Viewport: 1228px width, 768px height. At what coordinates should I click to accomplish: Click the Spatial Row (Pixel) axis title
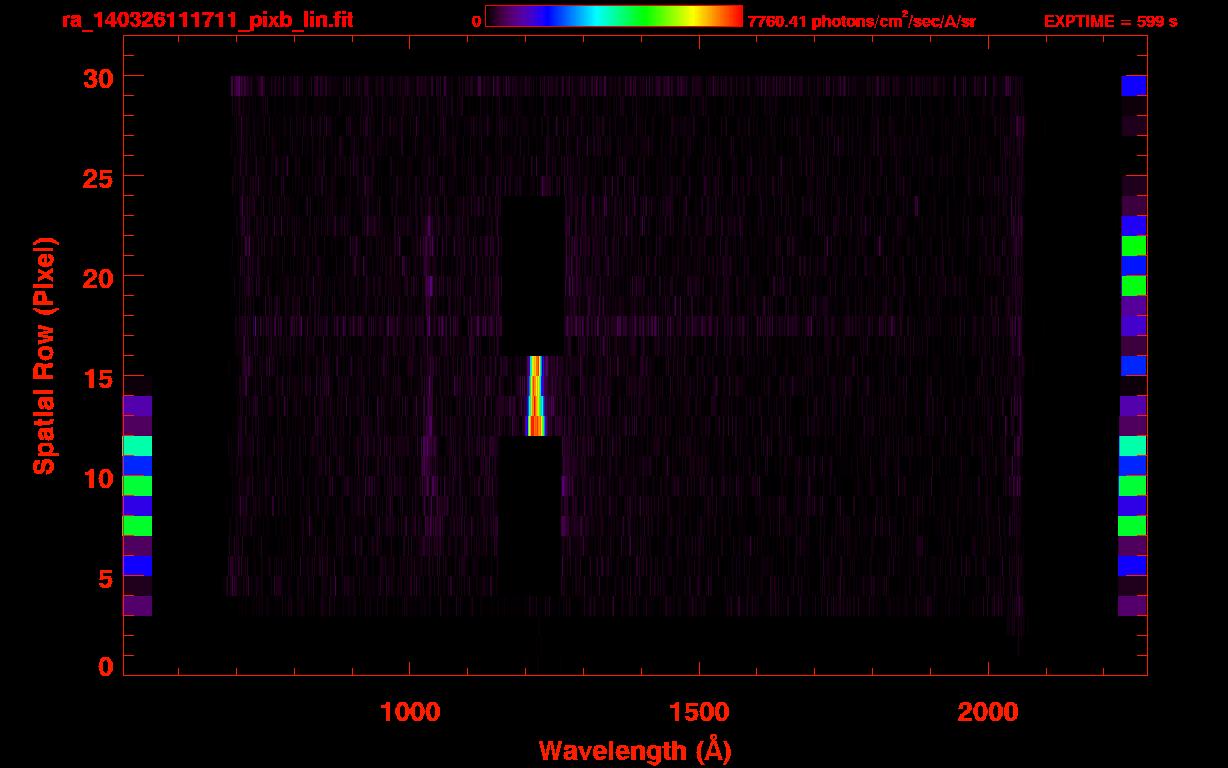(44, 356)
